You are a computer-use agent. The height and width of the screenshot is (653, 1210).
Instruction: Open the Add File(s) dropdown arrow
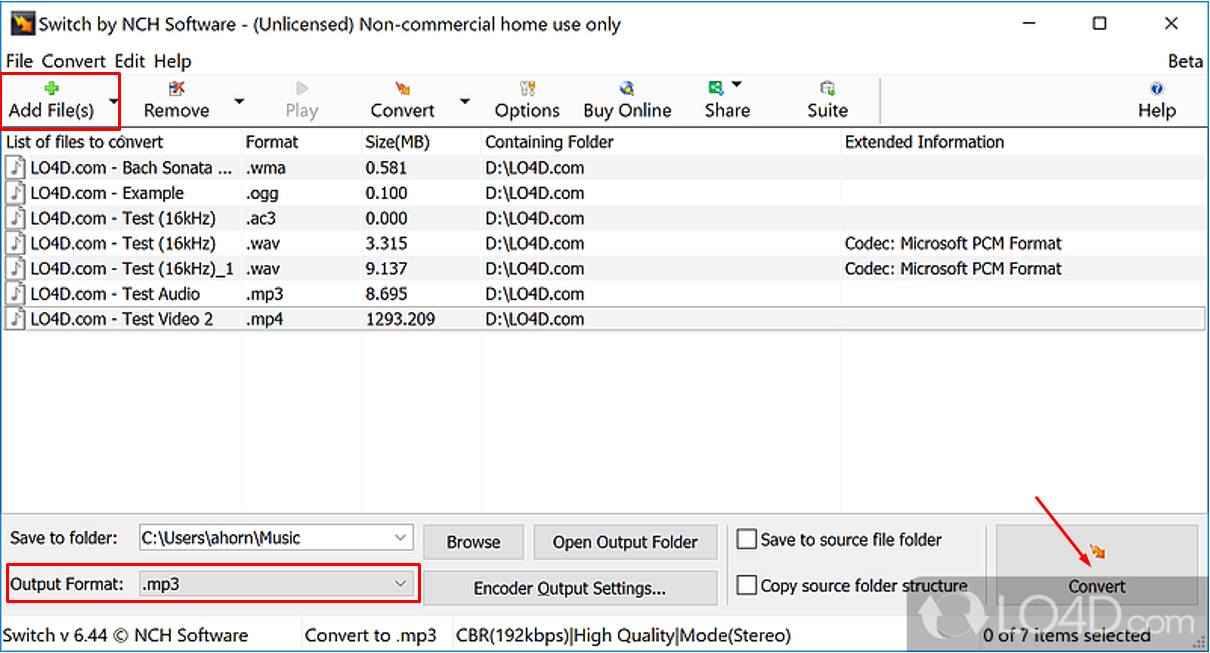pos(113,101)
